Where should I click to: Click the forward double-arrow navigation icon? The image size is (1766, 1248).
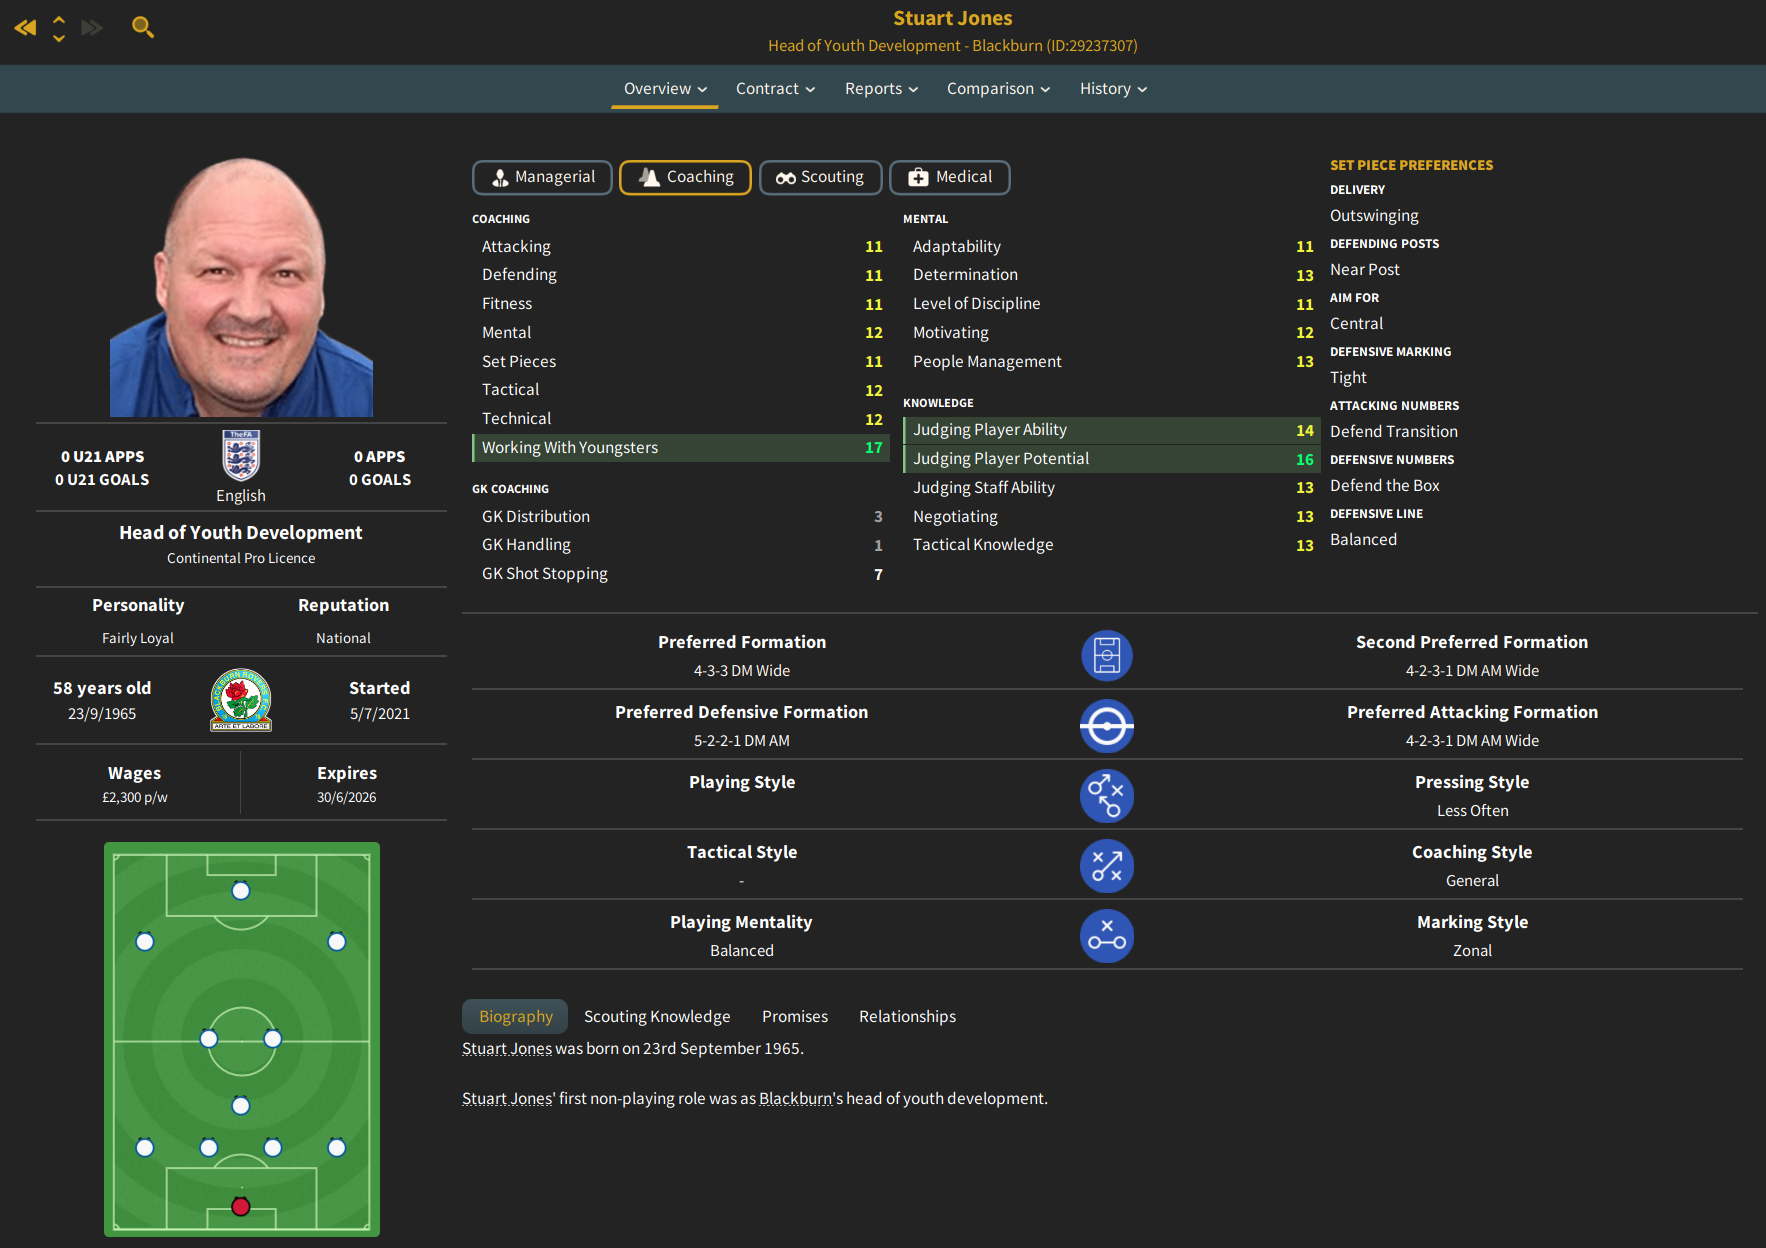92,27
